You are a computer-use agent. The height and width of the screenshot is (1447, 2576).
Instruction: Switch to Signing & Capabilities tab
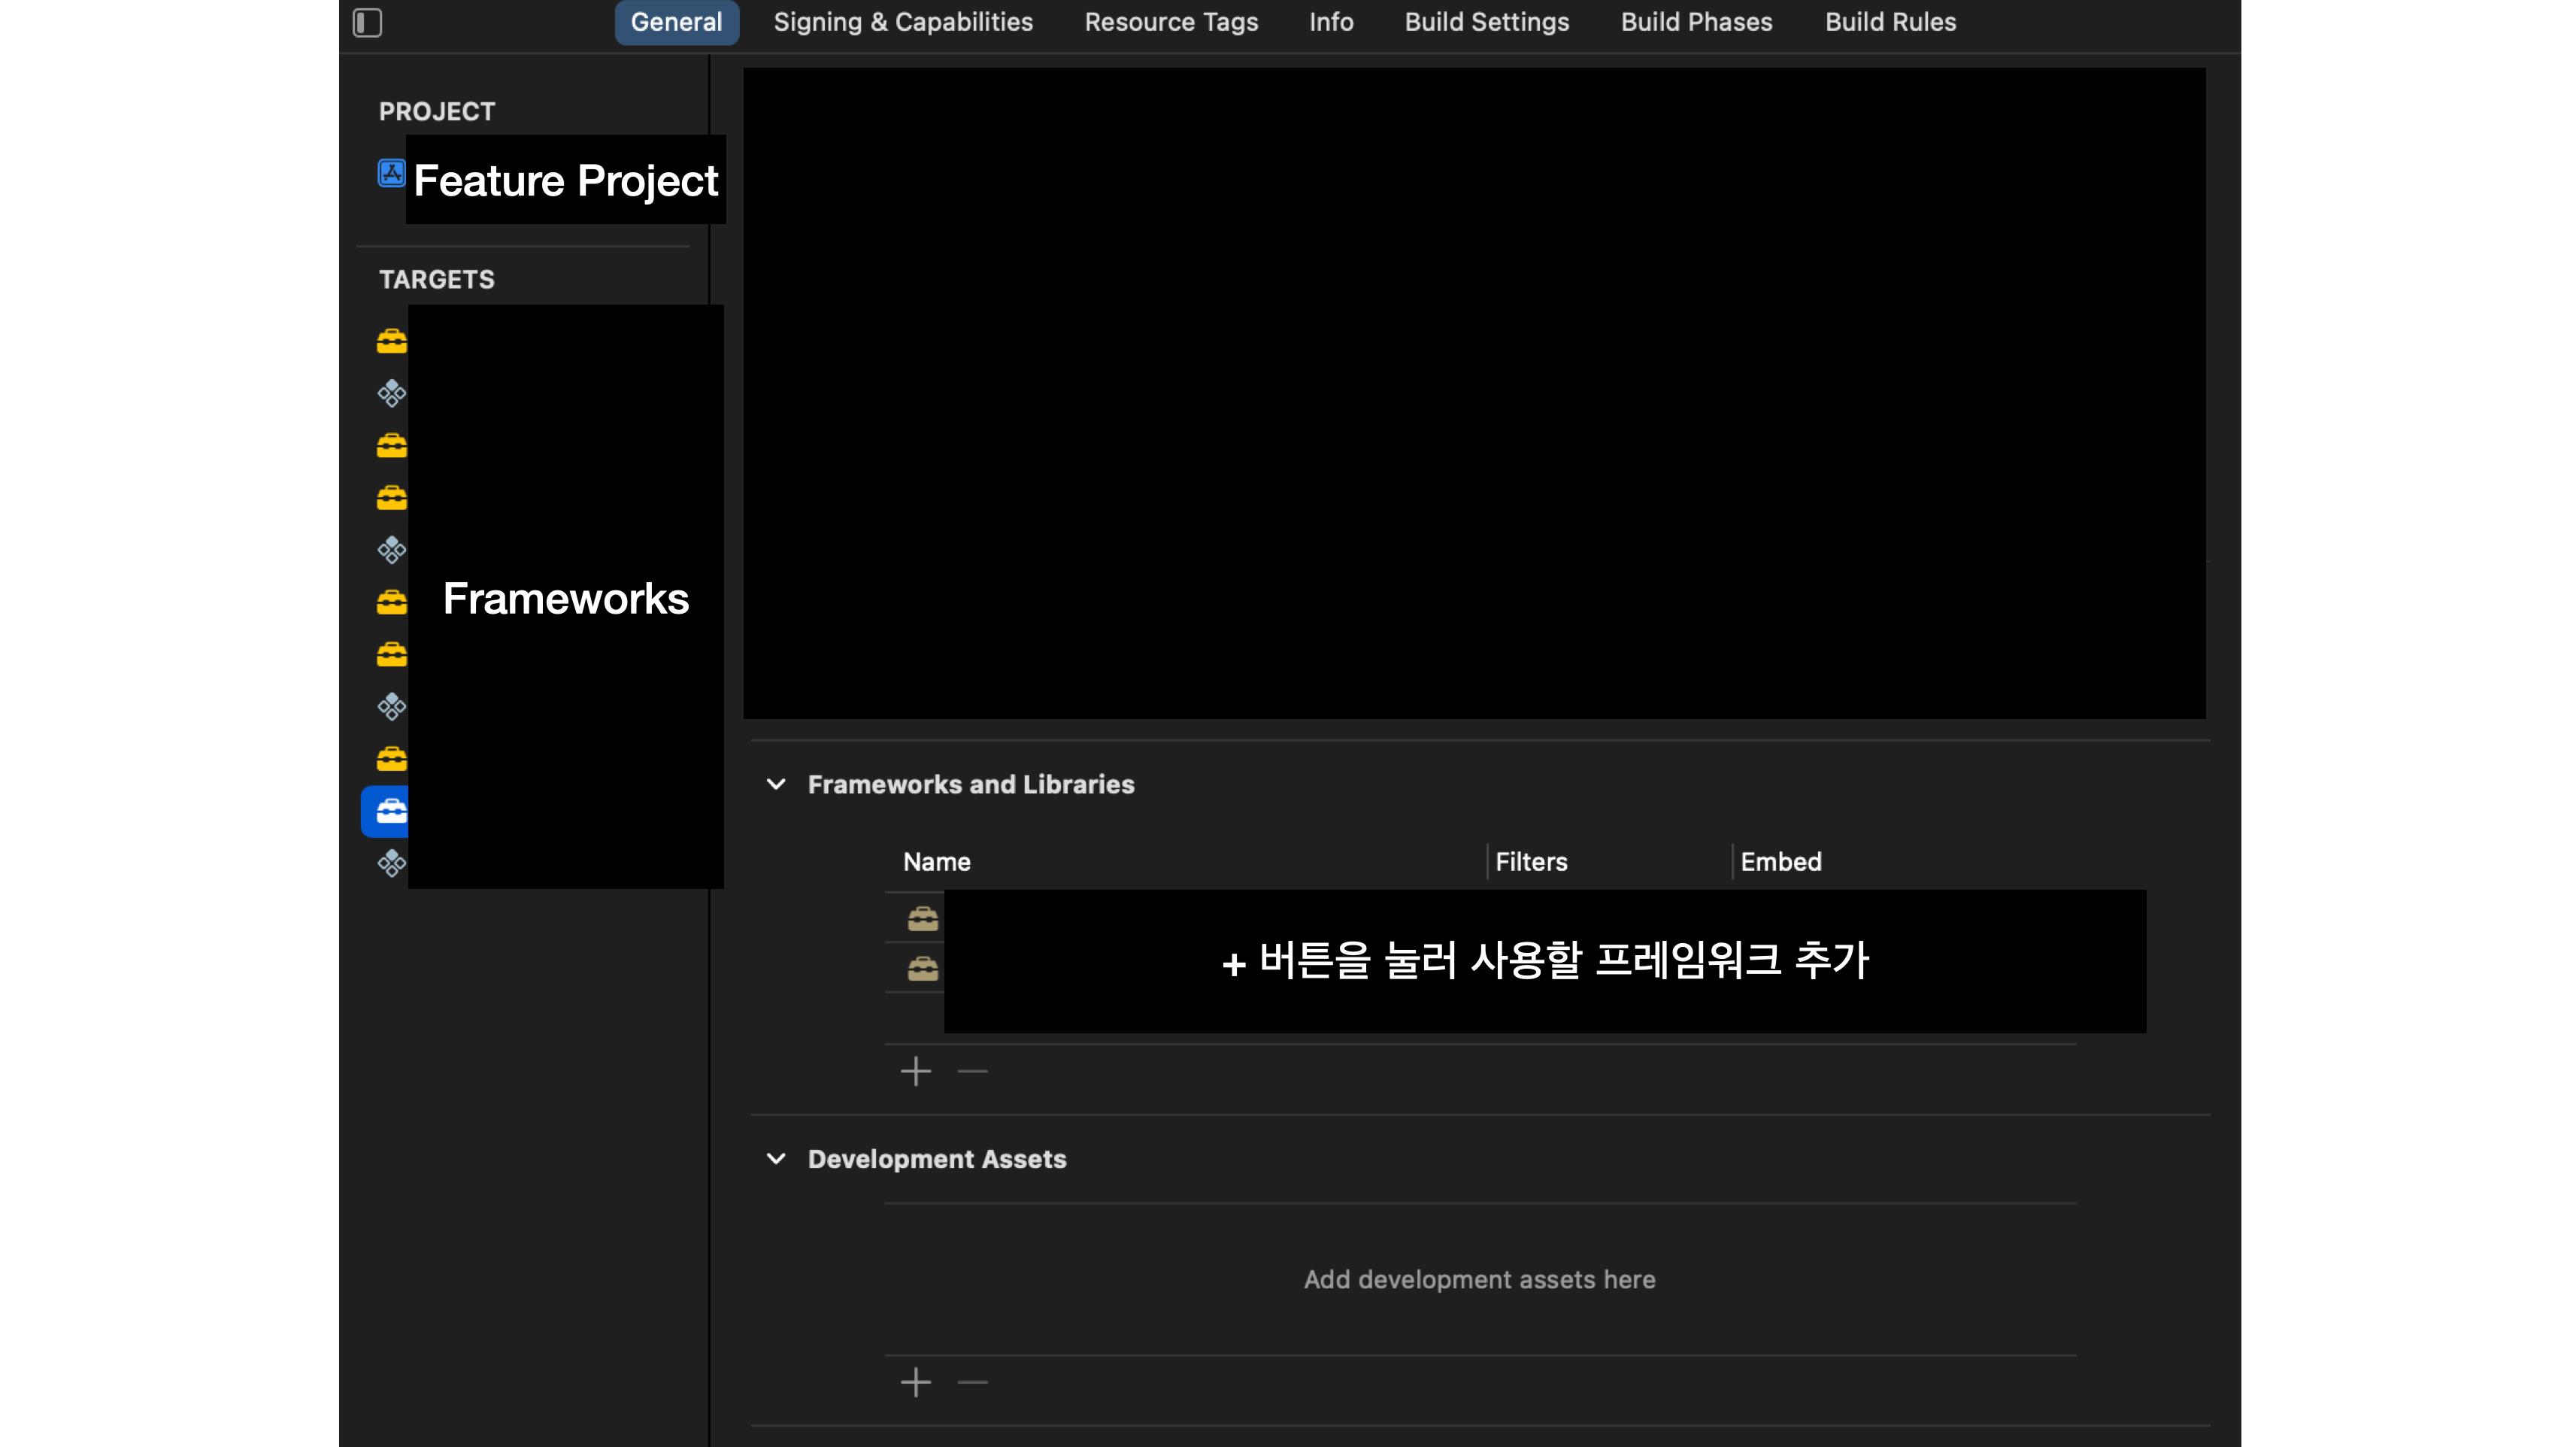(903, 22)
